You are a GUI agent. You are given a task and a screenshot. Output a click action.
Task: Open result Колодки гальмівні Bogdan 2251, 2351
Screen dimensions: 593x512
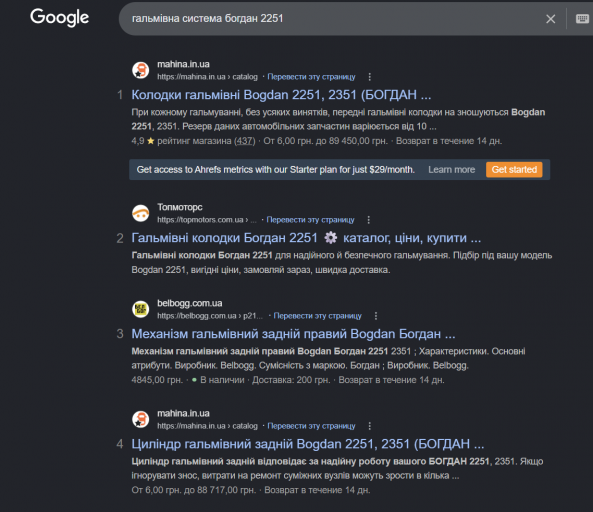pyautogui.click(x=281, y=95)
